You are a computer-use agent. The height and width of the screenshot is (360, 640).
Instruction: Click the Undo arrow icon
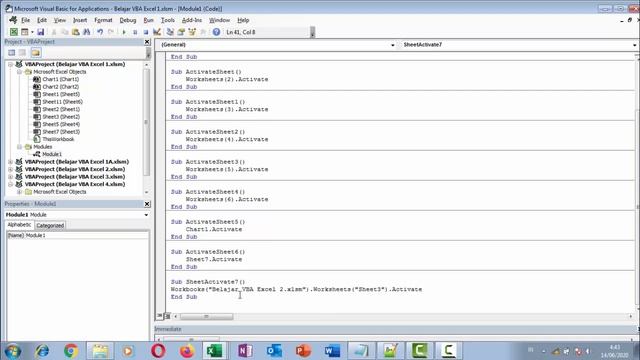[100, 32]
